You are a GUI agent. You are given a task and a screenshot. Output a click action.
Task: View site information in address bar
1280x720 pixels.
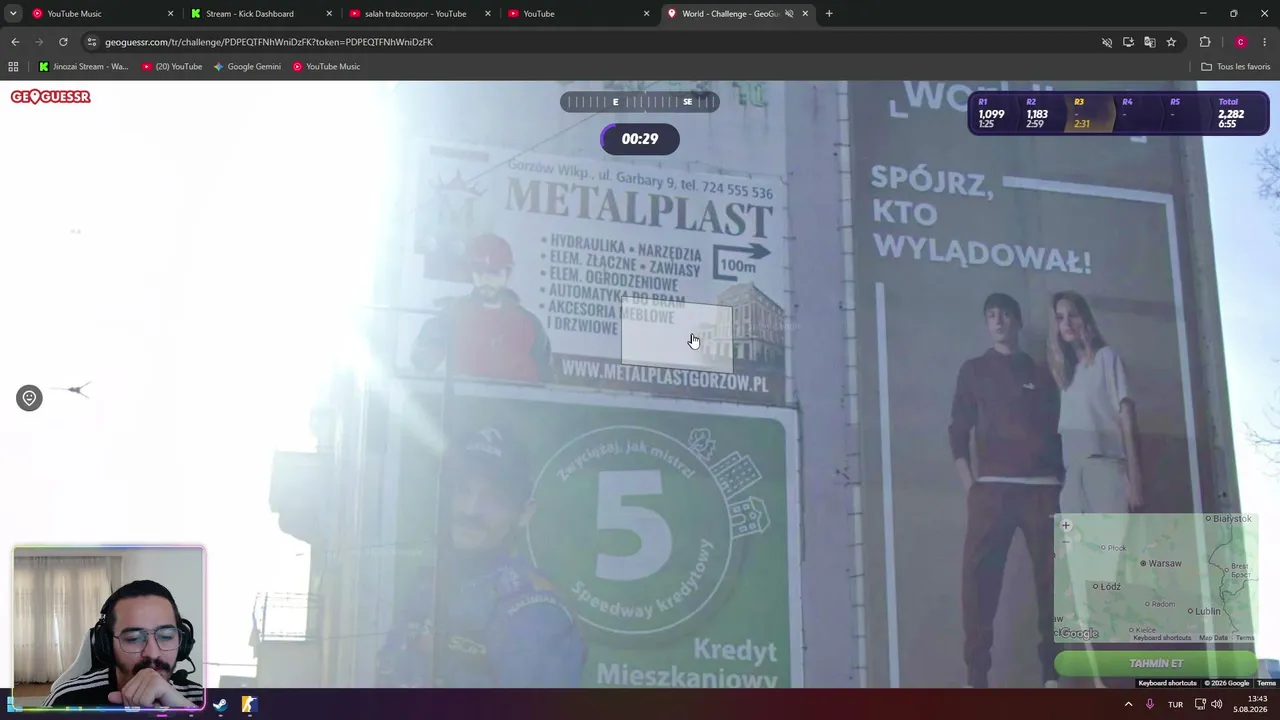[92, 42]
